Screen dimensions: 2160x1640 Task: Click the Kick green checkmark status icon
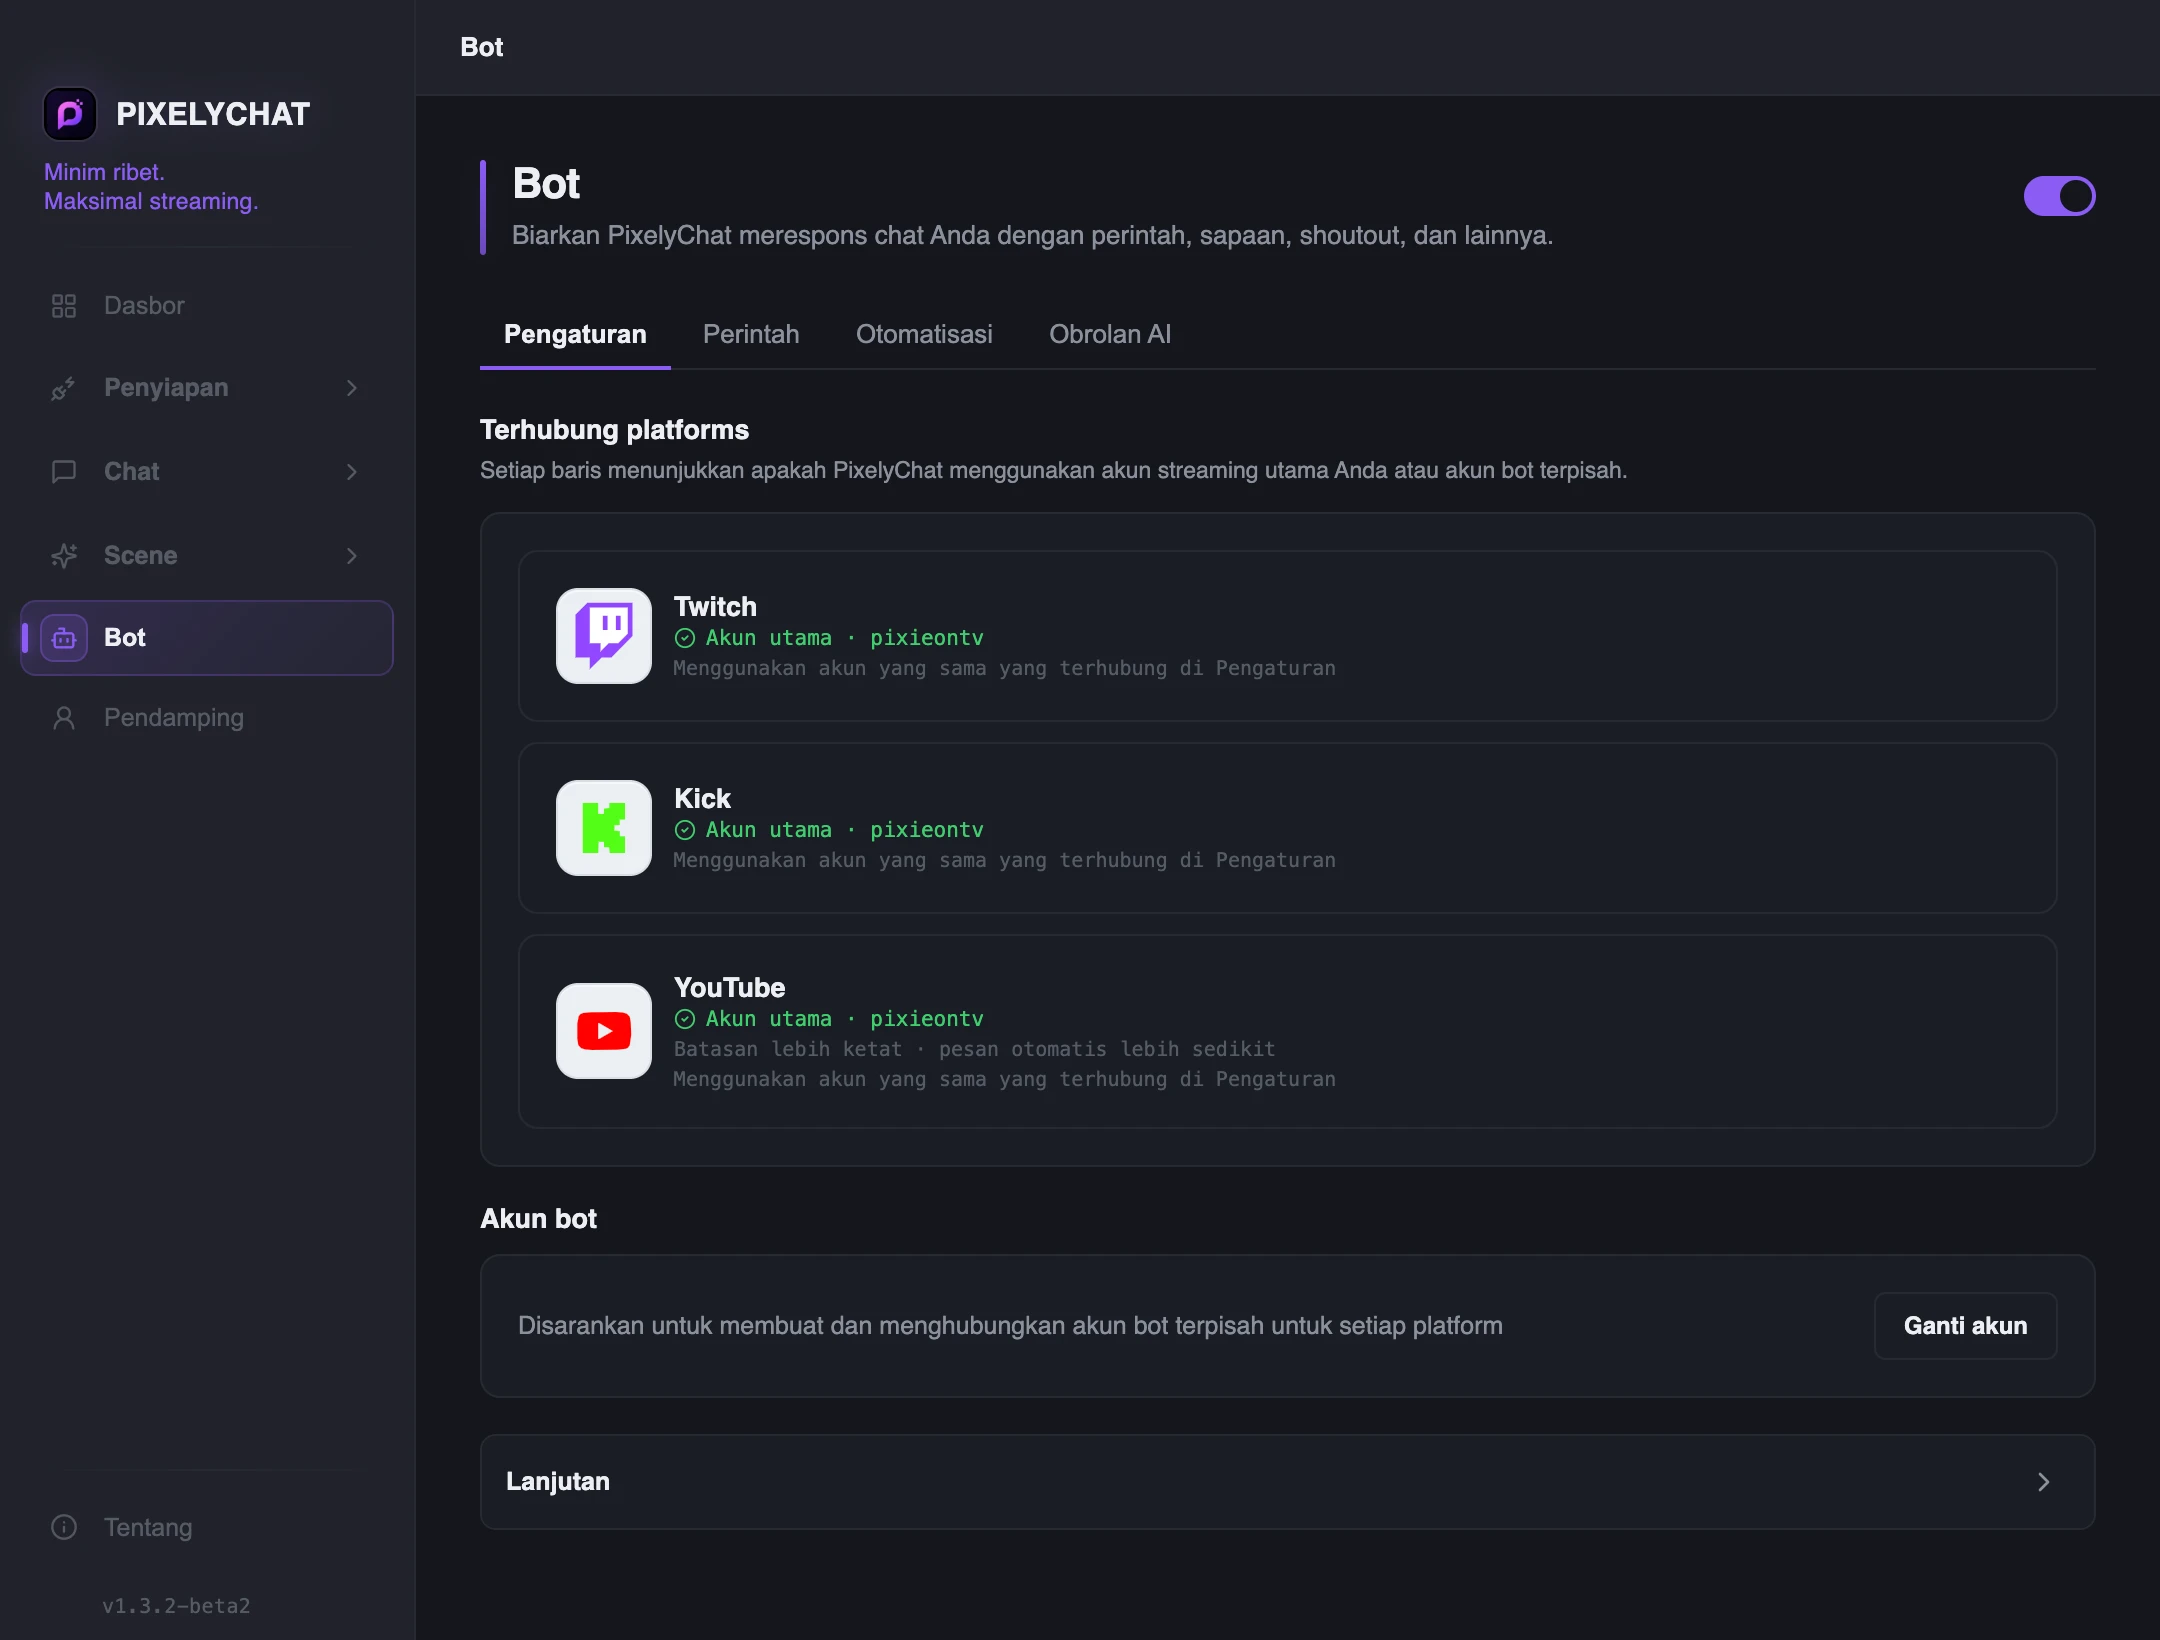[x=685, y=830]
